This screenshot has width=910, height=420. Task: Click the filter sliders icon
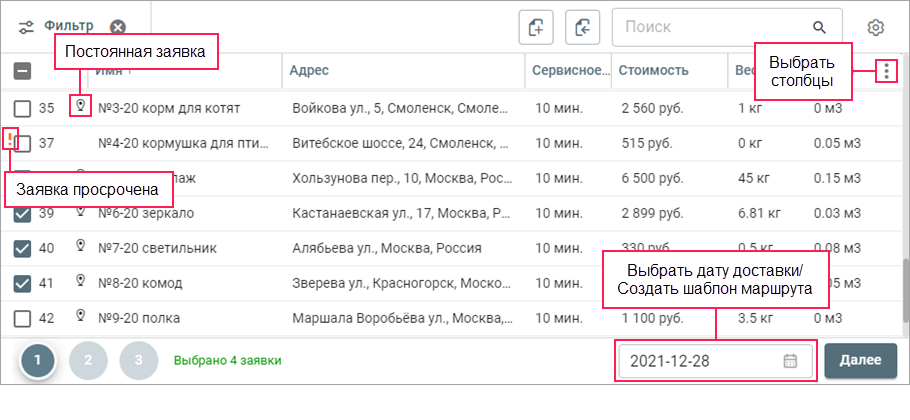[26, 27]
